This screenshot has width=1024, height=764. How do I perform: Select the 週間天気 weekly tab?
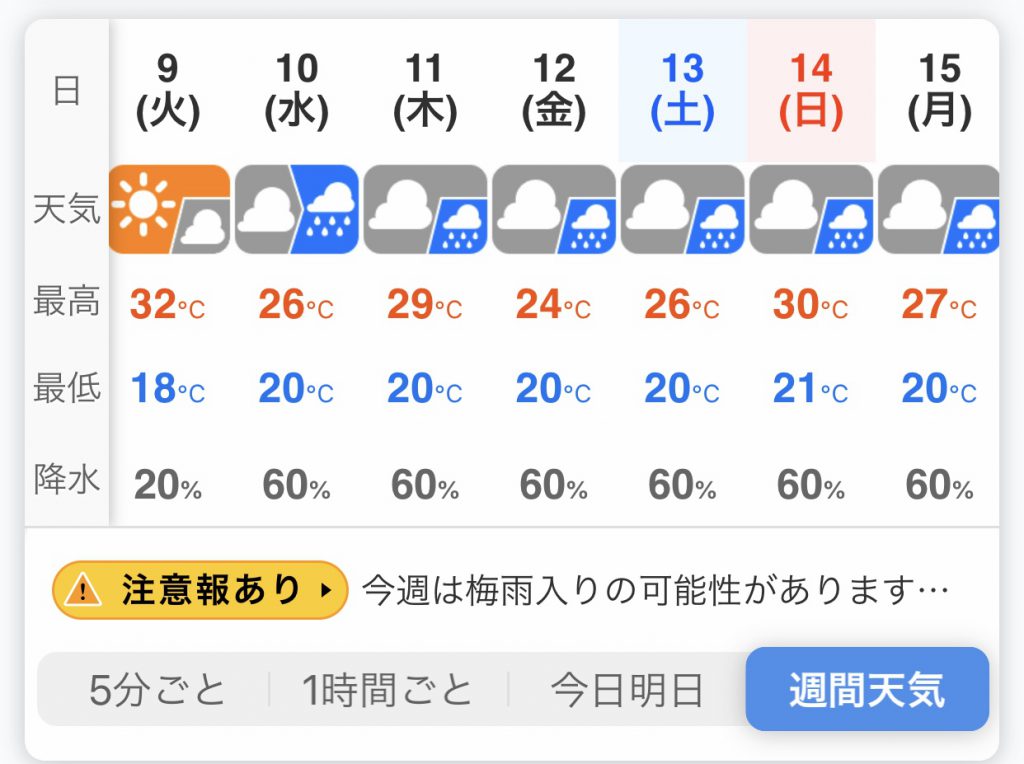click(x=867, y=691)
